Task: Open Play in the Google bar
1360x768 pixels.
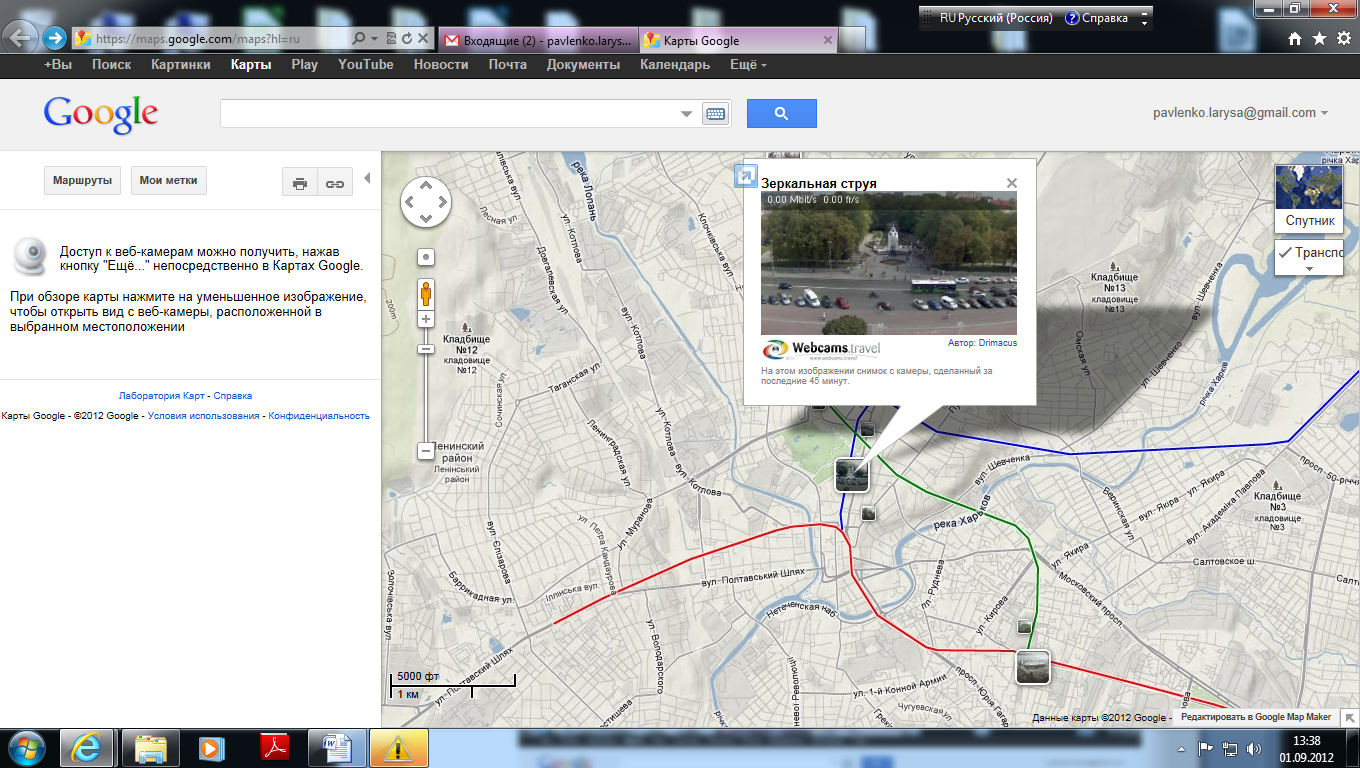Action: click(304, 65)
